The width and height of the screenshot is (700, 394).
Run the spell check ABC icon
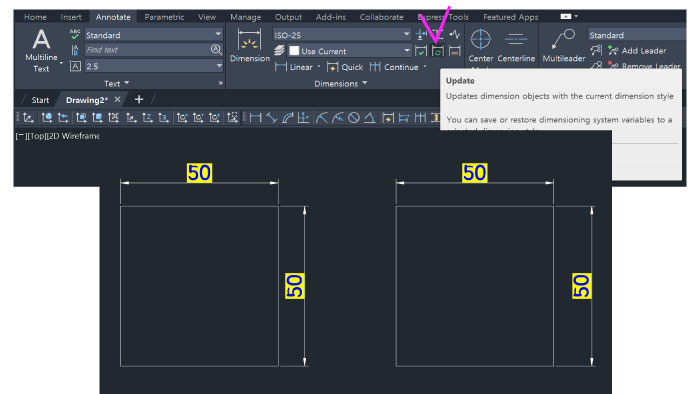(x=75, y=34)
